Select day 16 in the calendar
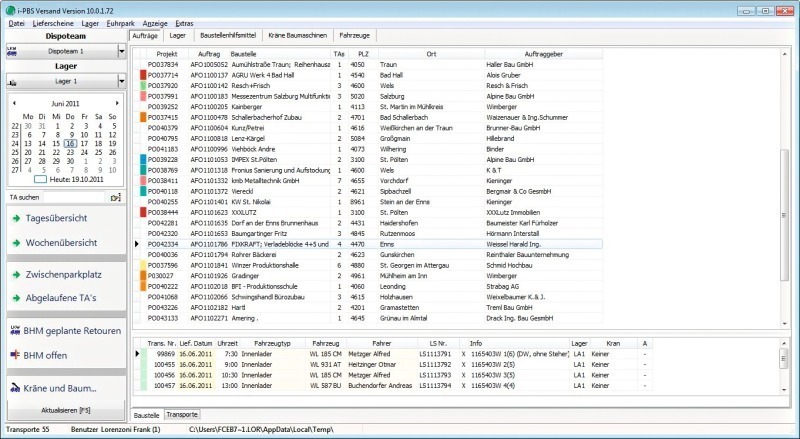 click(x=70, y=144)
